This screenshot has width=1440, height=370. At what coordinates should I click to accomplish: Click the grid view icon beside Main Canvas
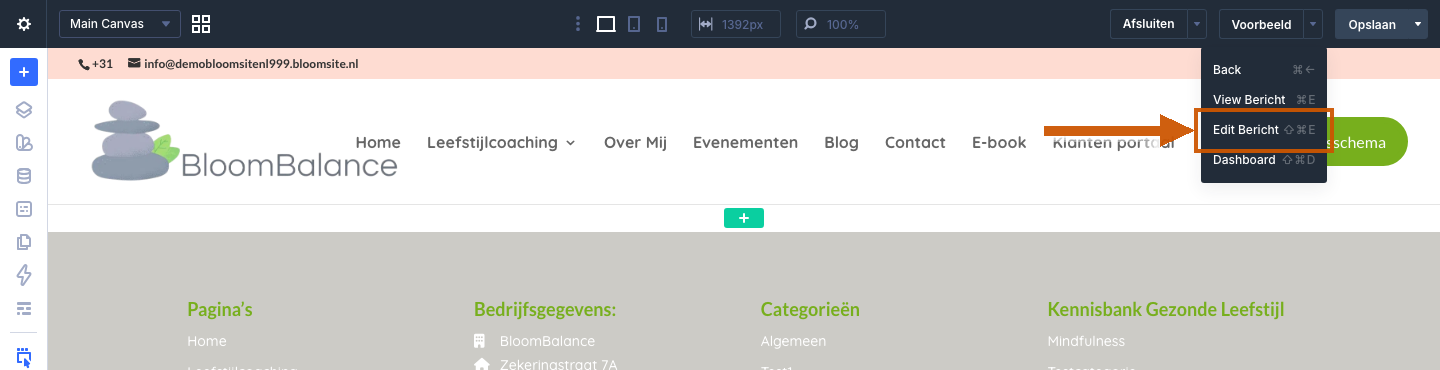(201, 24)
